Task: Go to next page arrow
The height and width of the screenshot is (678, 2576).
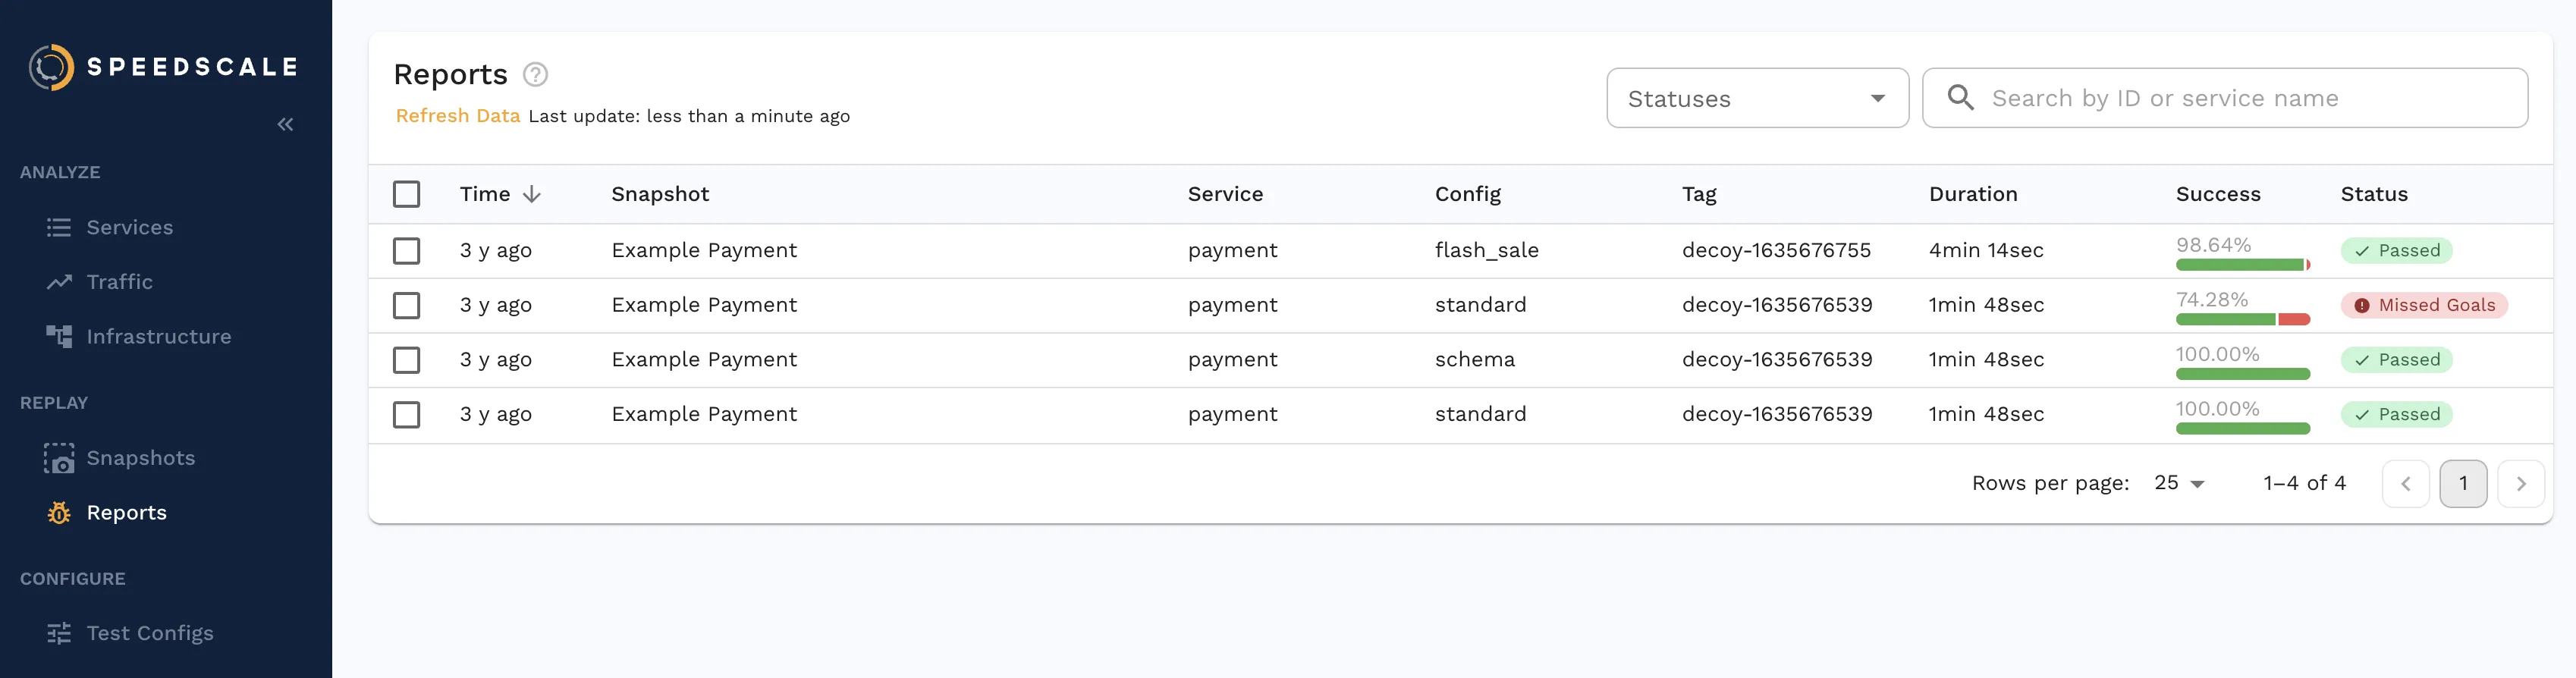Action: (2520, 484)
